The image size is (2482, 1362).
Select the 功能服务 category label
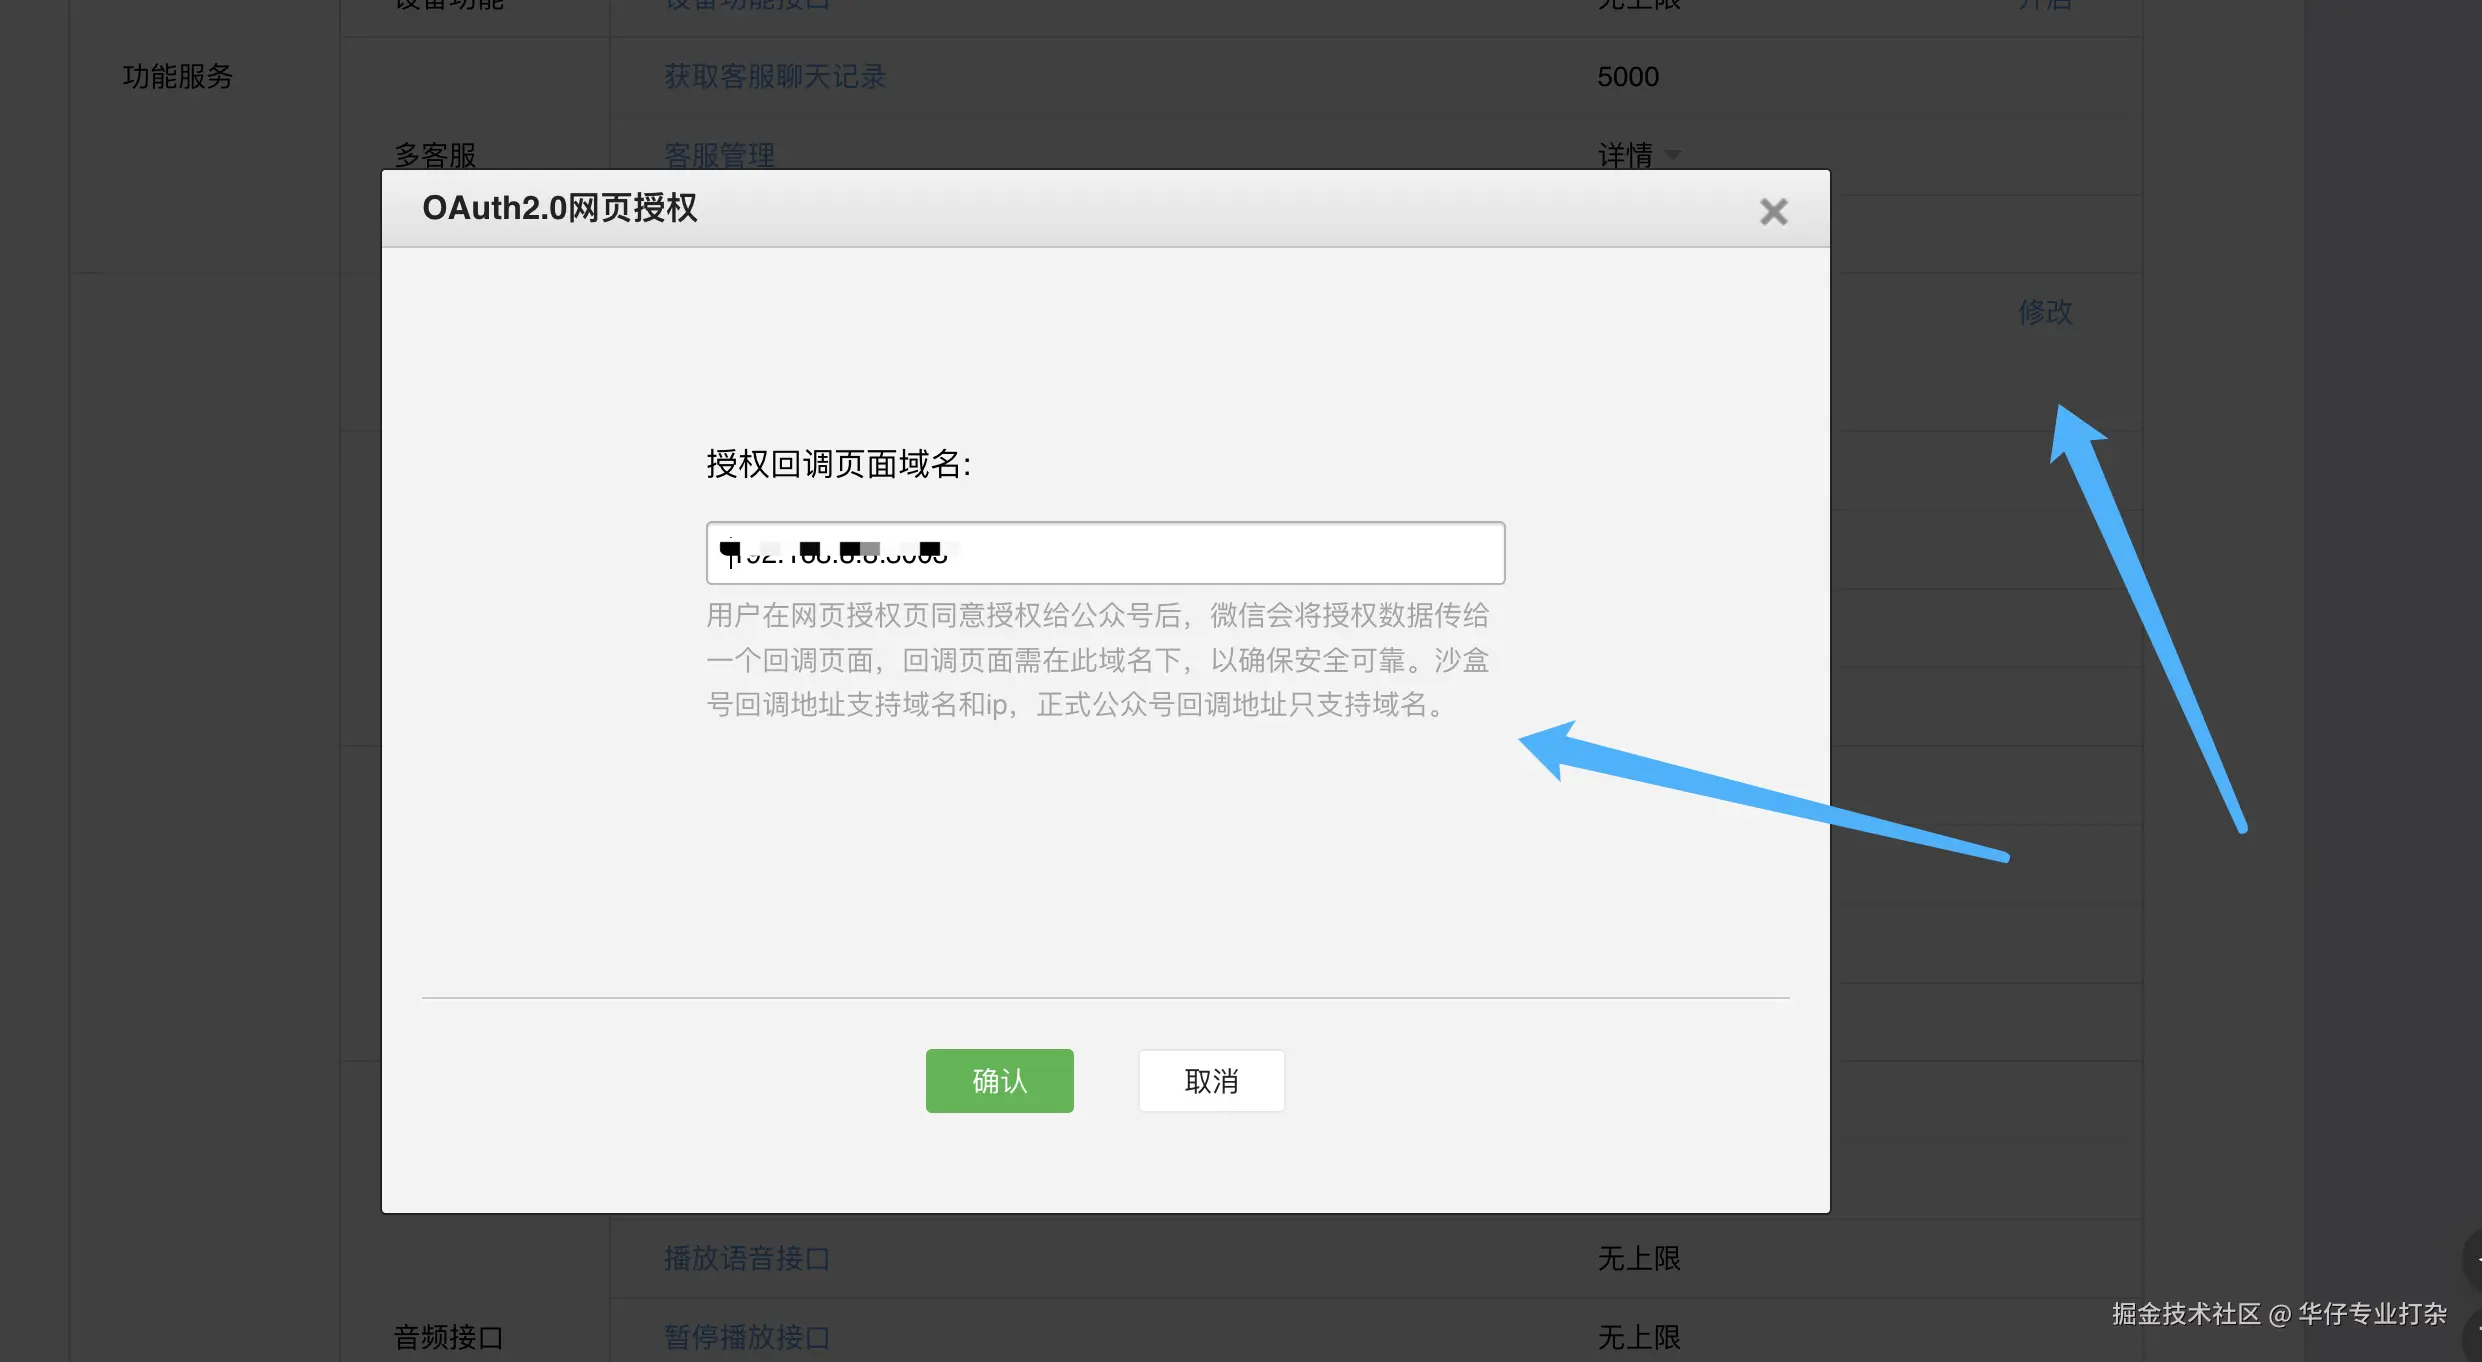click(x=177, y=77)
